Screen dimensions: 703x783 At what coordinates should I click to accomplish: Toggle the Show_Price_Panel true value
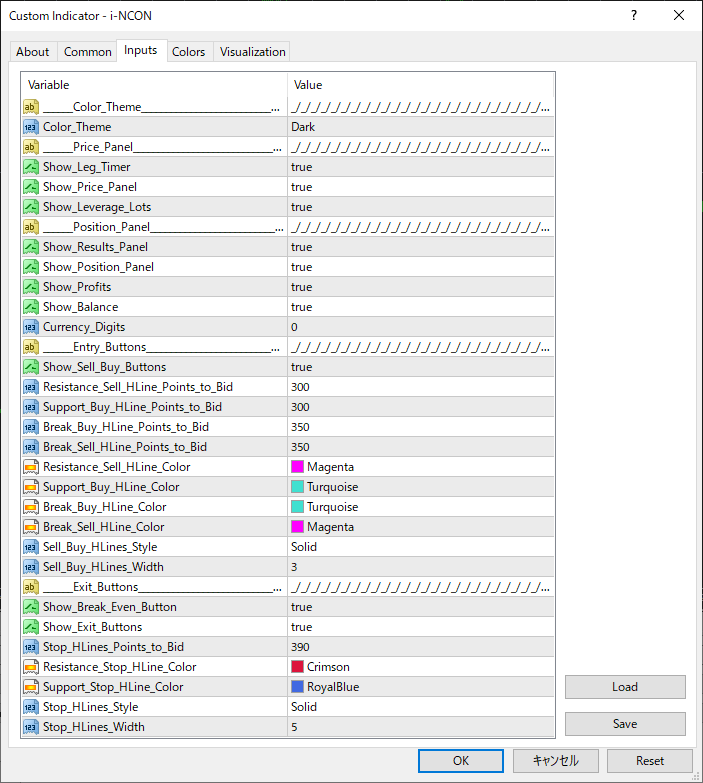click(x=421, y=187)
